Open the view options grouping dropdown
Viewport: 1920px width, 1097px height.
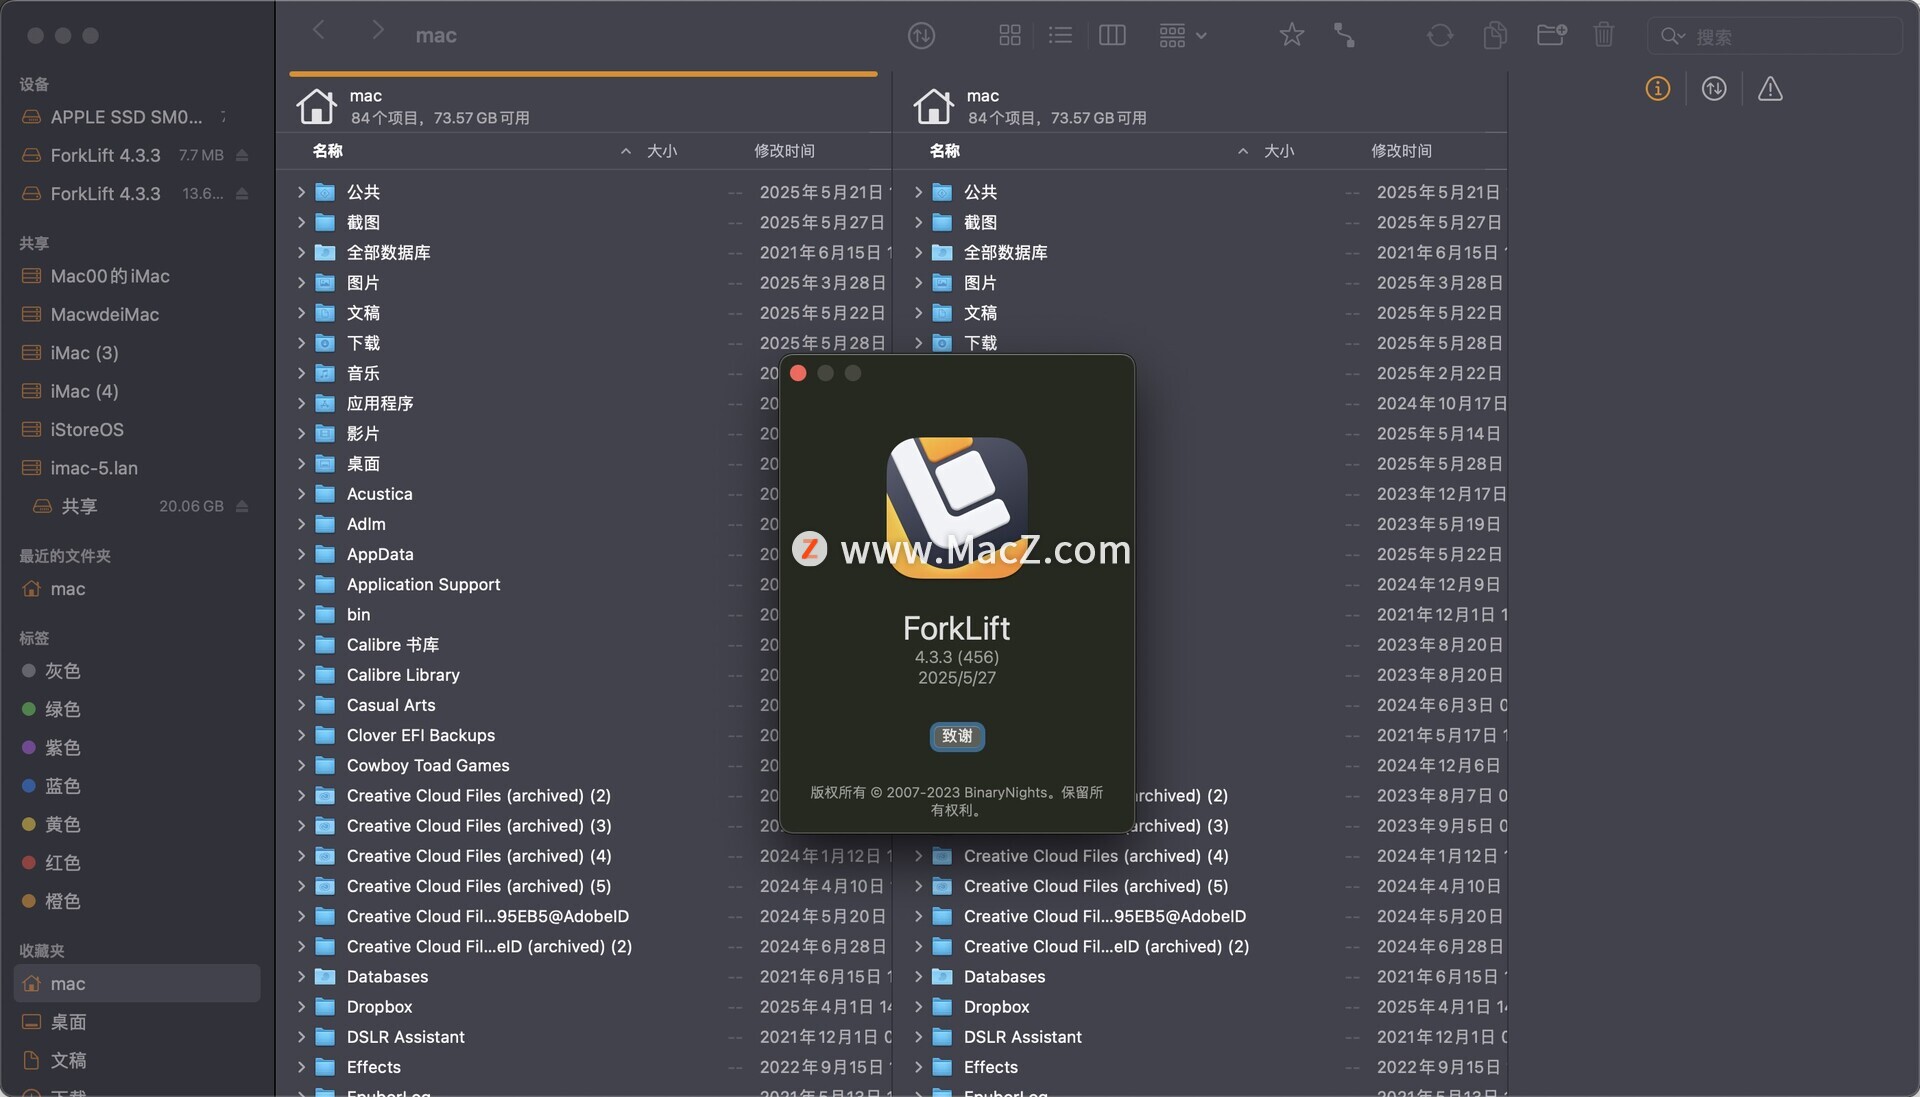pyautogui.click(x=1183, y=36)
